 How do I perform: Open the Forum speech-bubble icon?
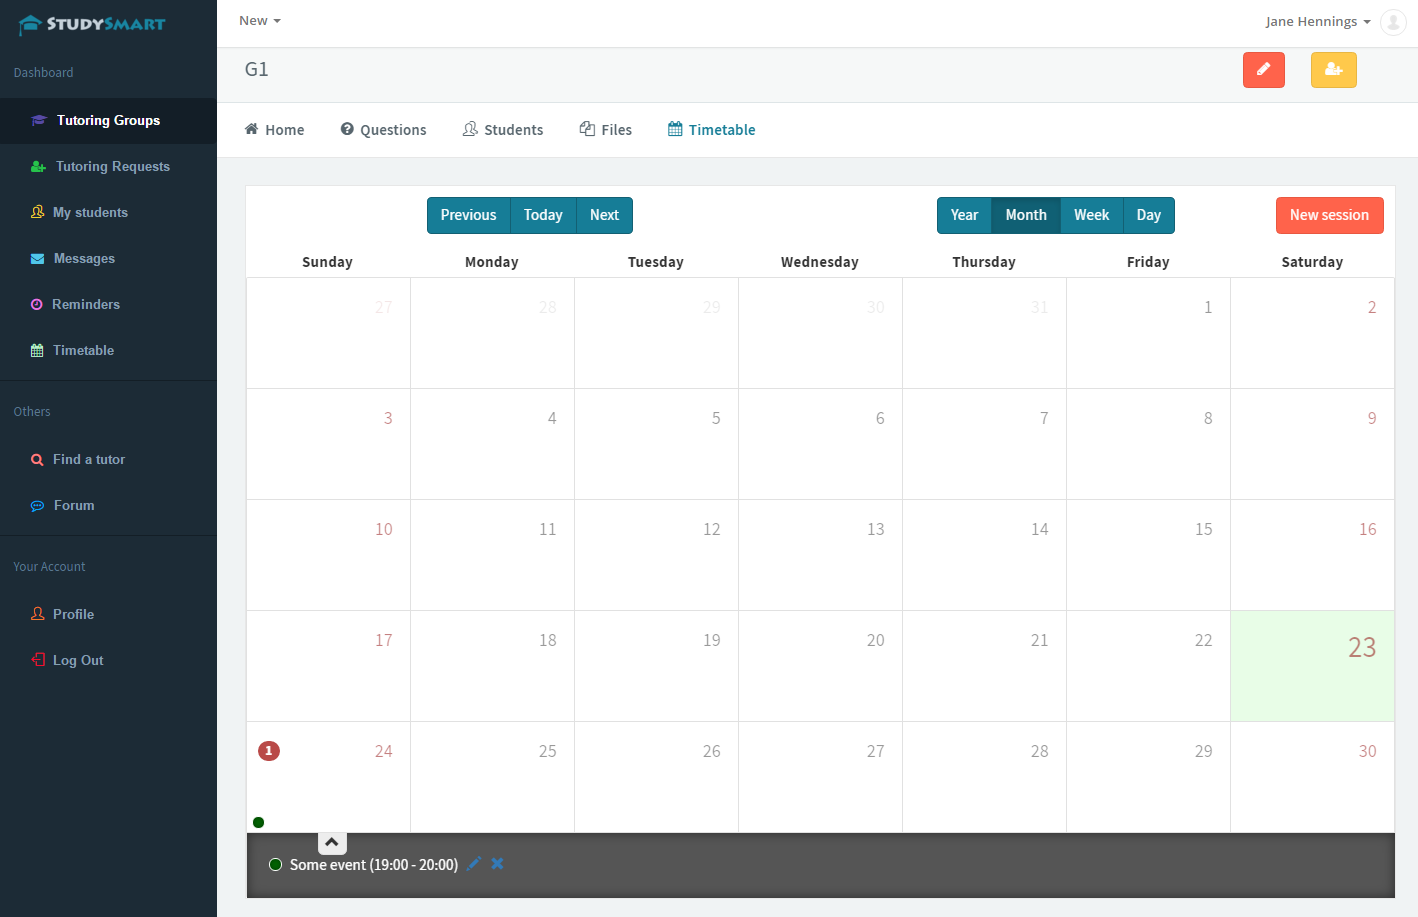click(35, 505)
